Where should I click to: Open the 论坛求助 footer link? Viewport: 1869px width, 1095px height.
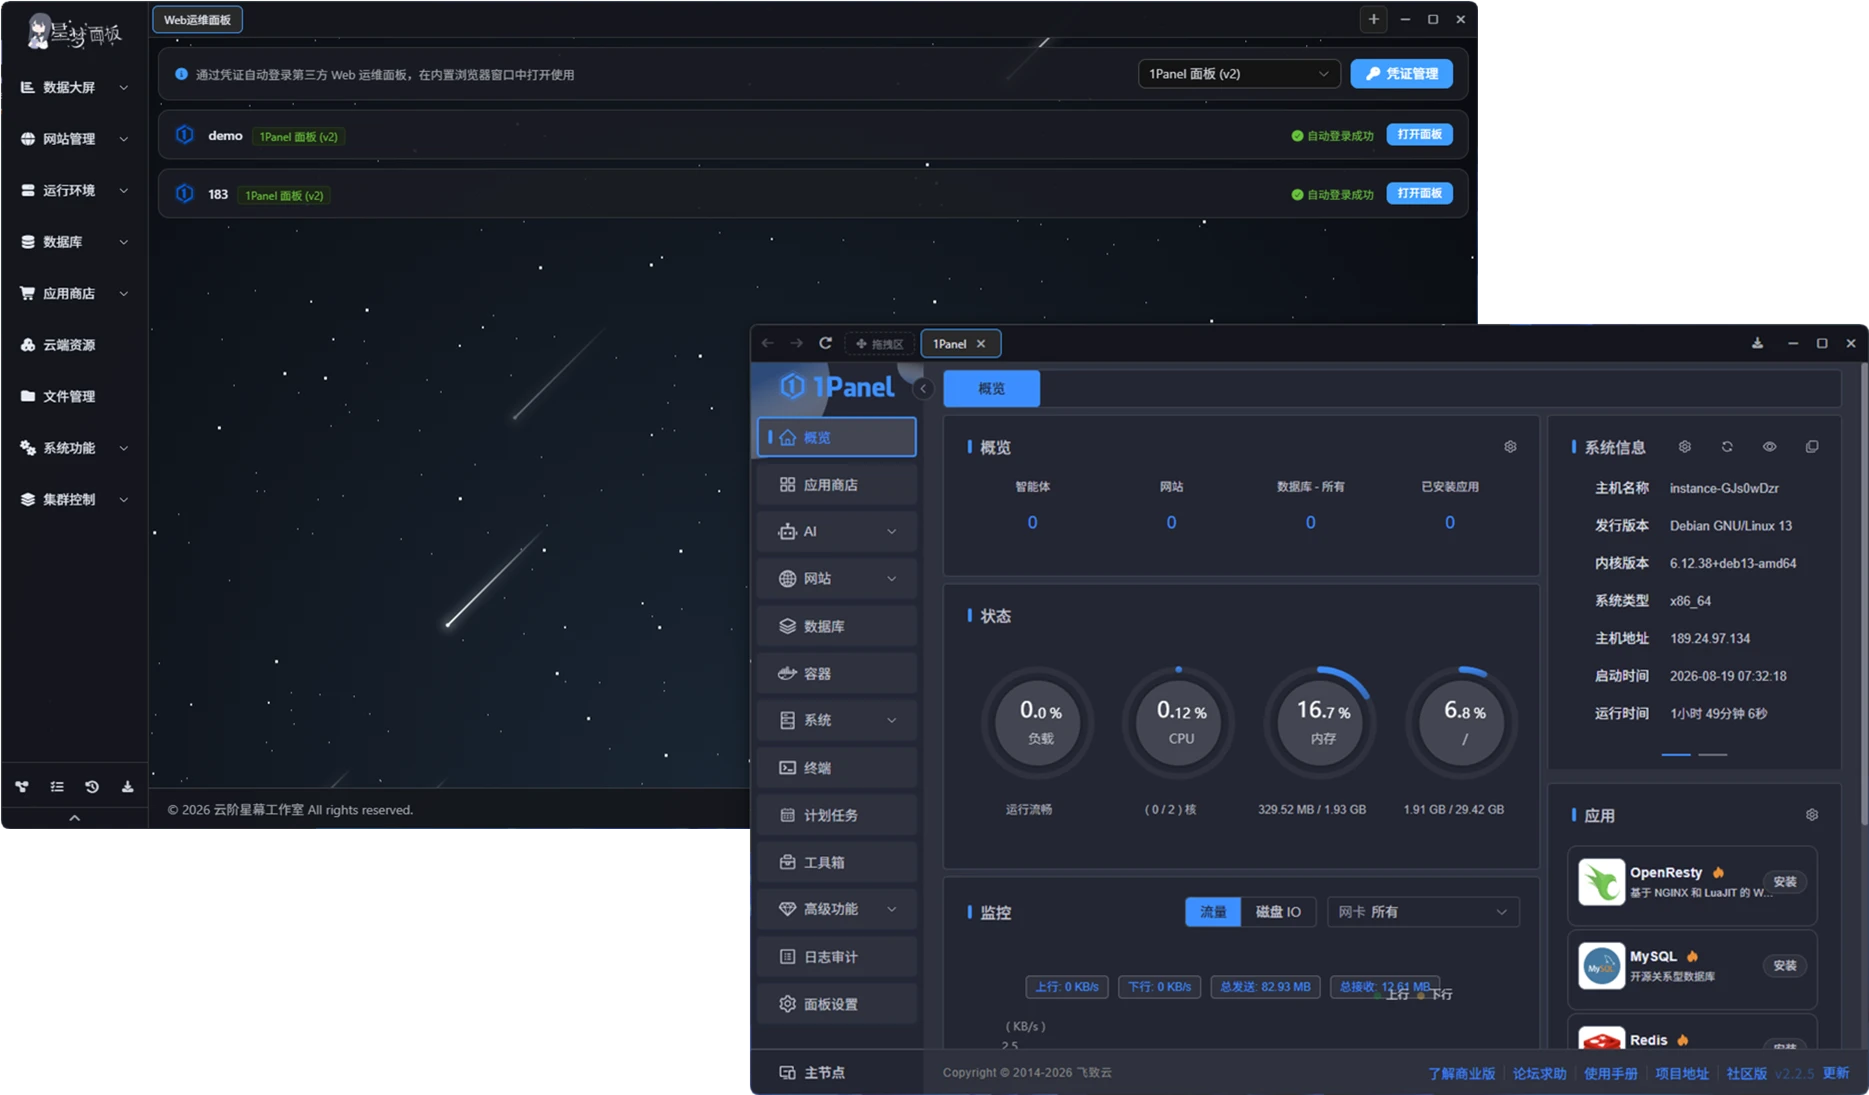pos(1539,1074)
